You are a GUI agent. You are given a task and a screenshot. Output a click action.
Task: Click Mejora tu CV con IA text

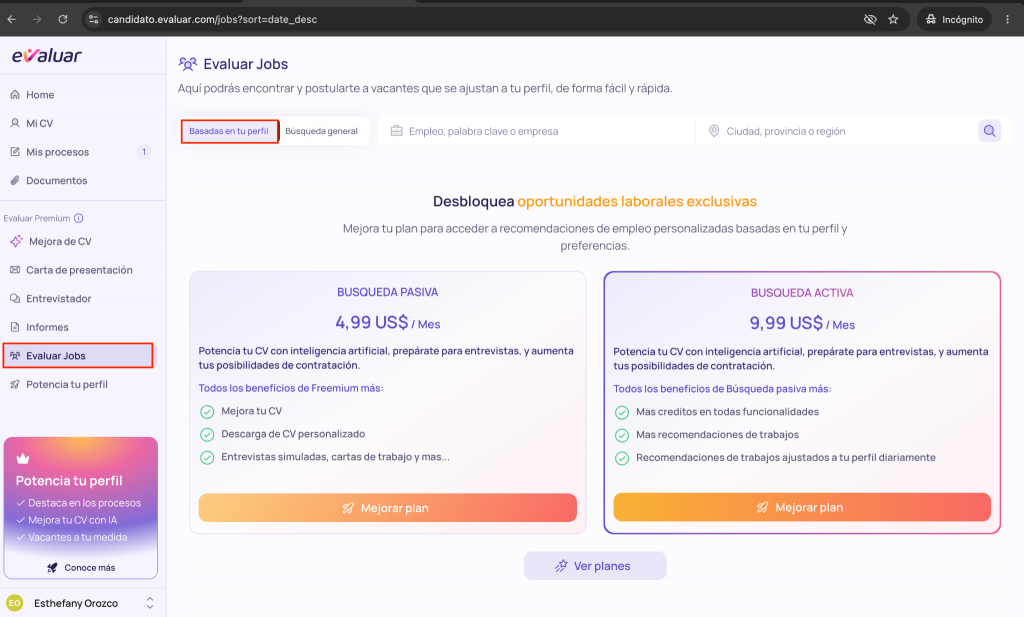tap(72, 520)
